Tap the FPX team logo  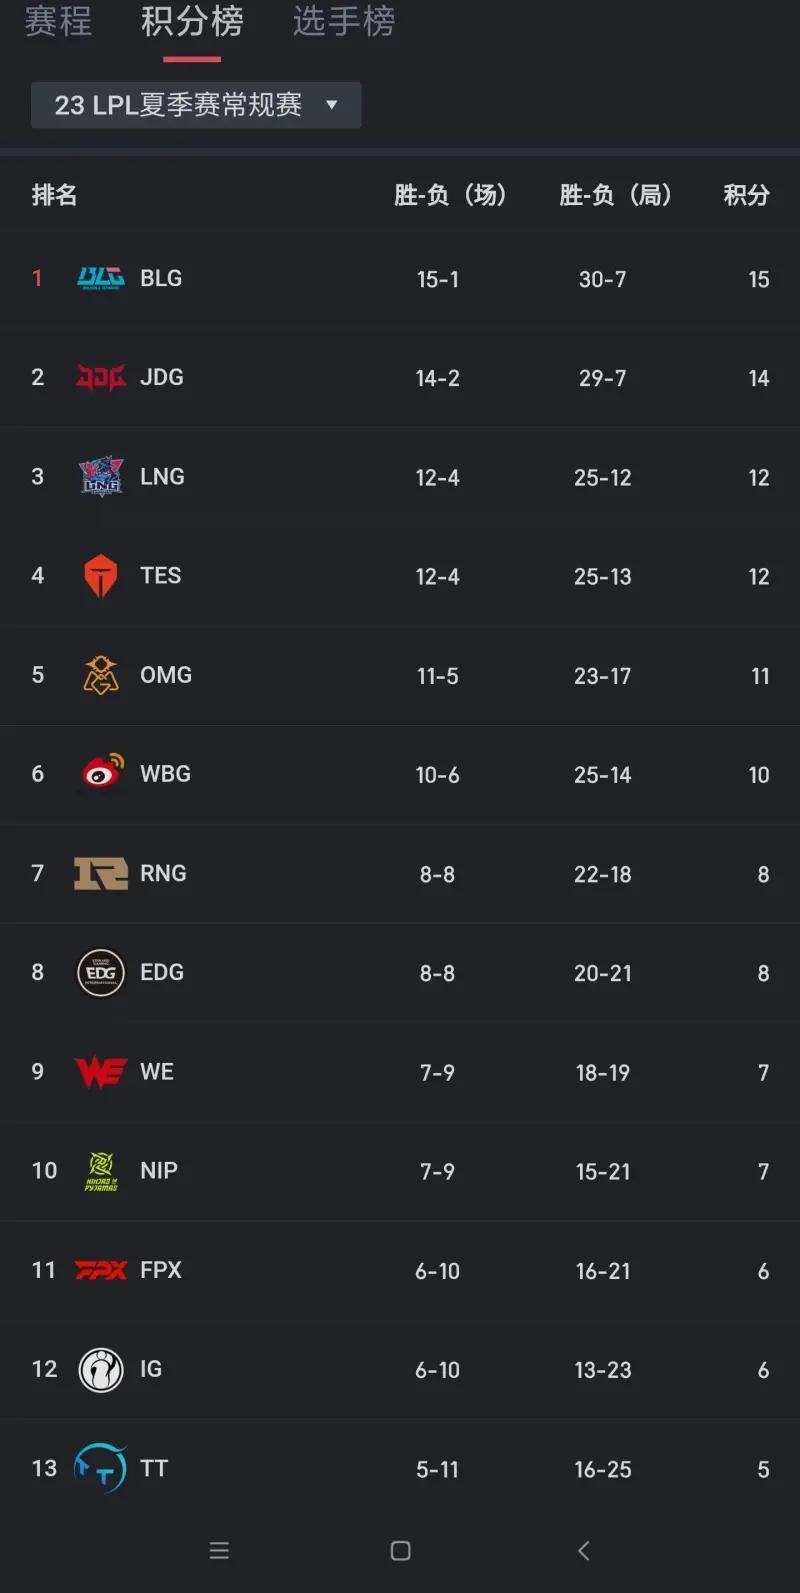(x=101, y=1270)
